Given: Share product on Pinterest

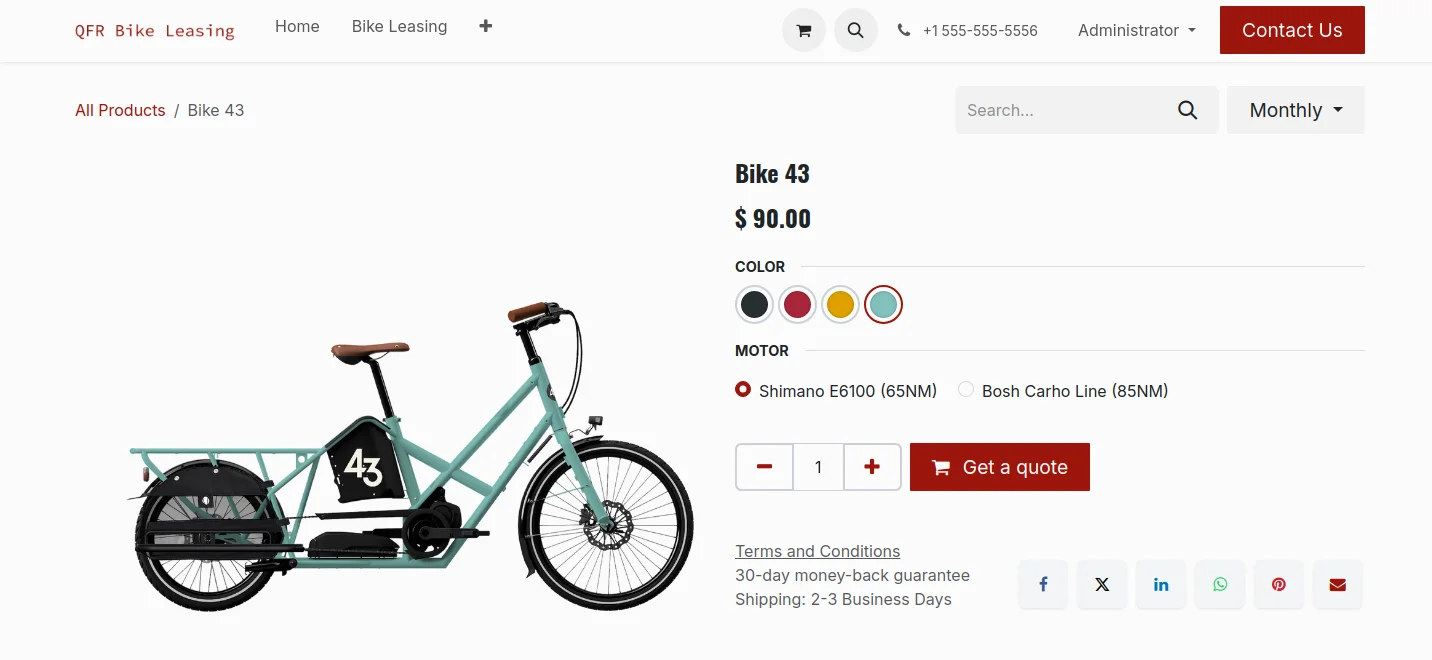Looking at the screenshot, I should point(1279,585).
